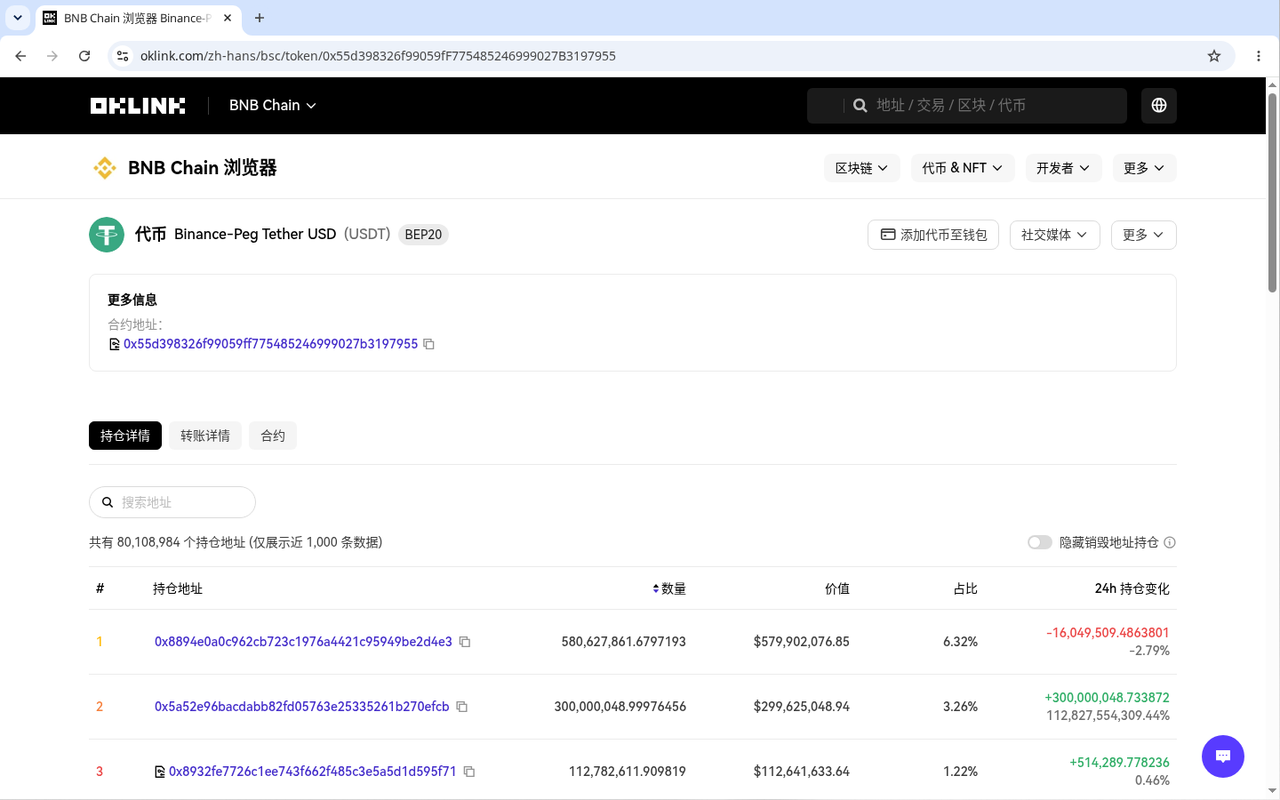Expand the 社交媒体 dropdown
This screenshot has height=800, width=1280.
[1055, 235]
